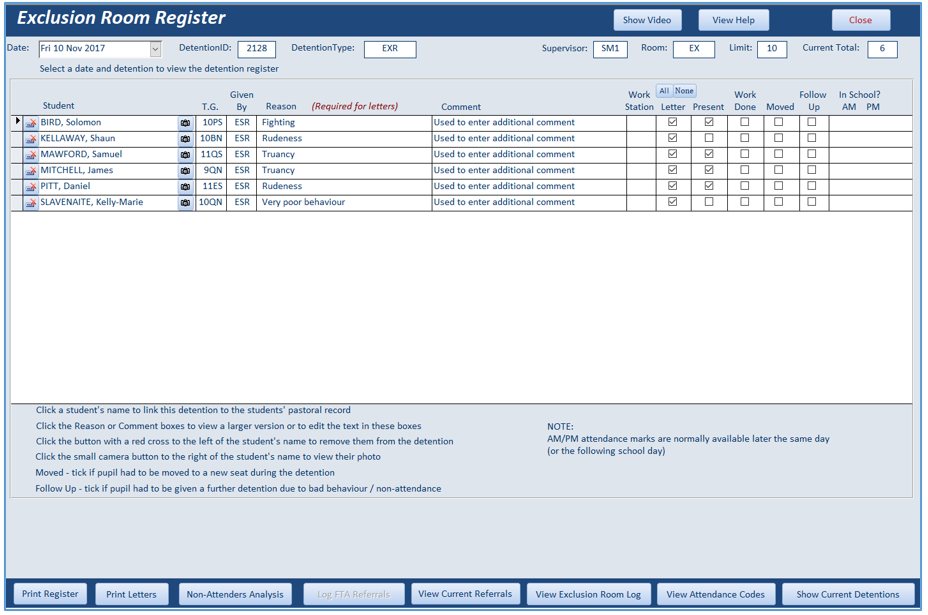Untick Letter checkbox for BIRD, Solomon

672,122
